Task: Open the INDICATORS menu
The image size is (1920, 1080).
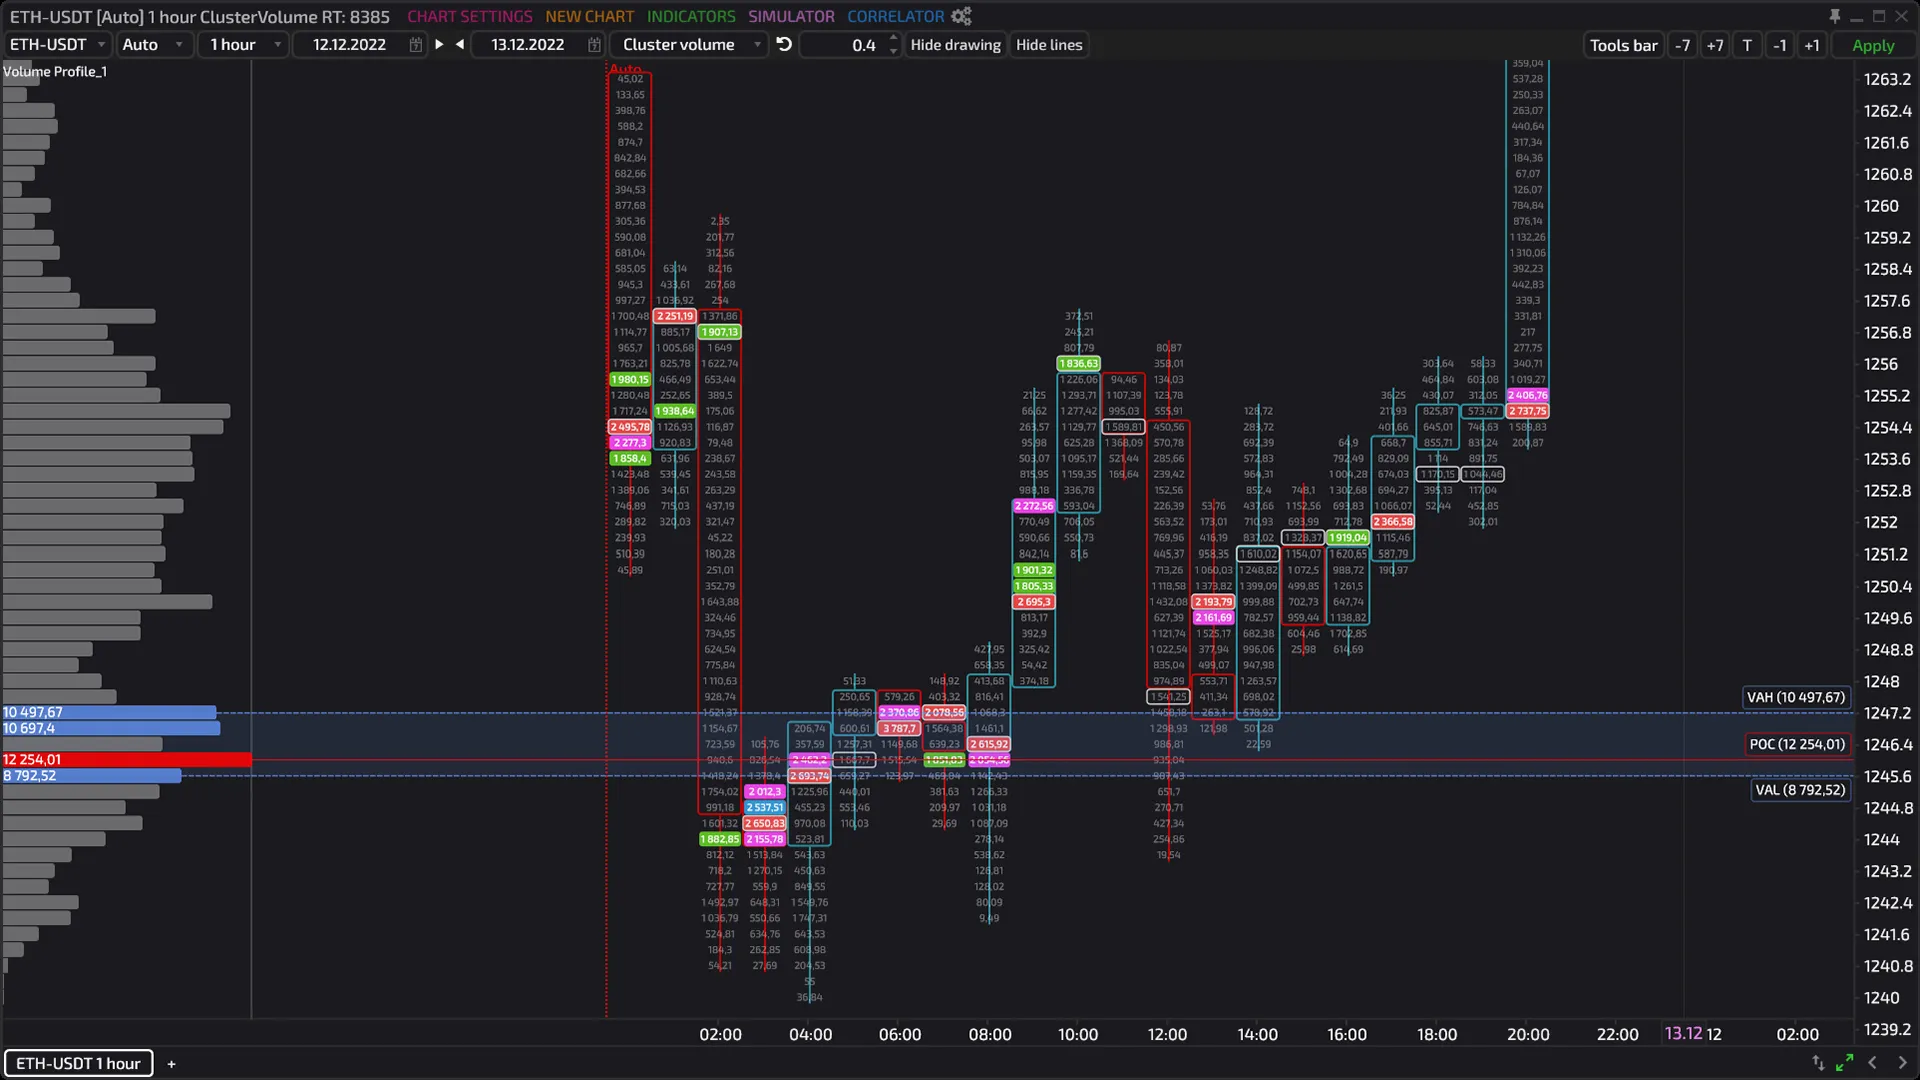Action: 690,16
